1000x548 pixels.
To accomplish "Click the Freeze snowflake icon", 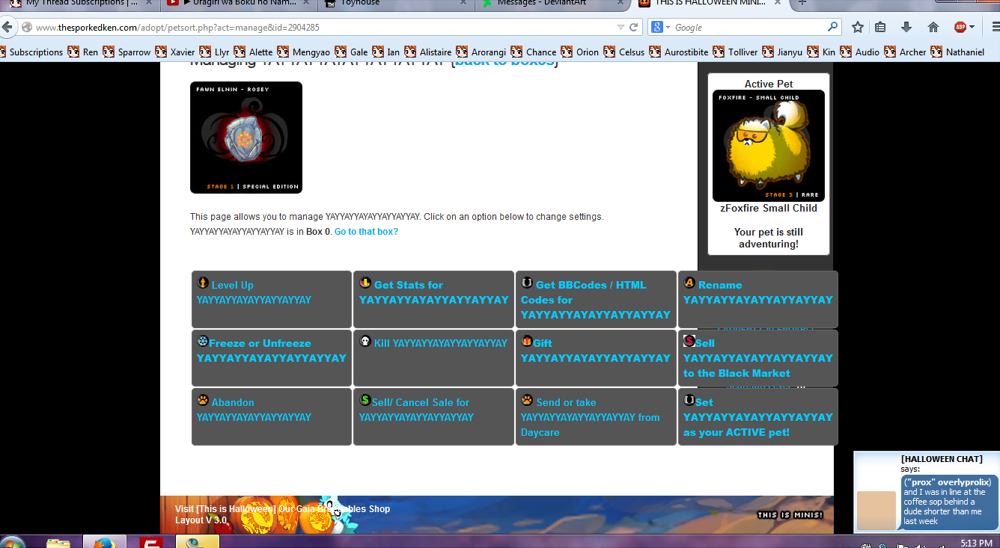I will coord(203,341).
